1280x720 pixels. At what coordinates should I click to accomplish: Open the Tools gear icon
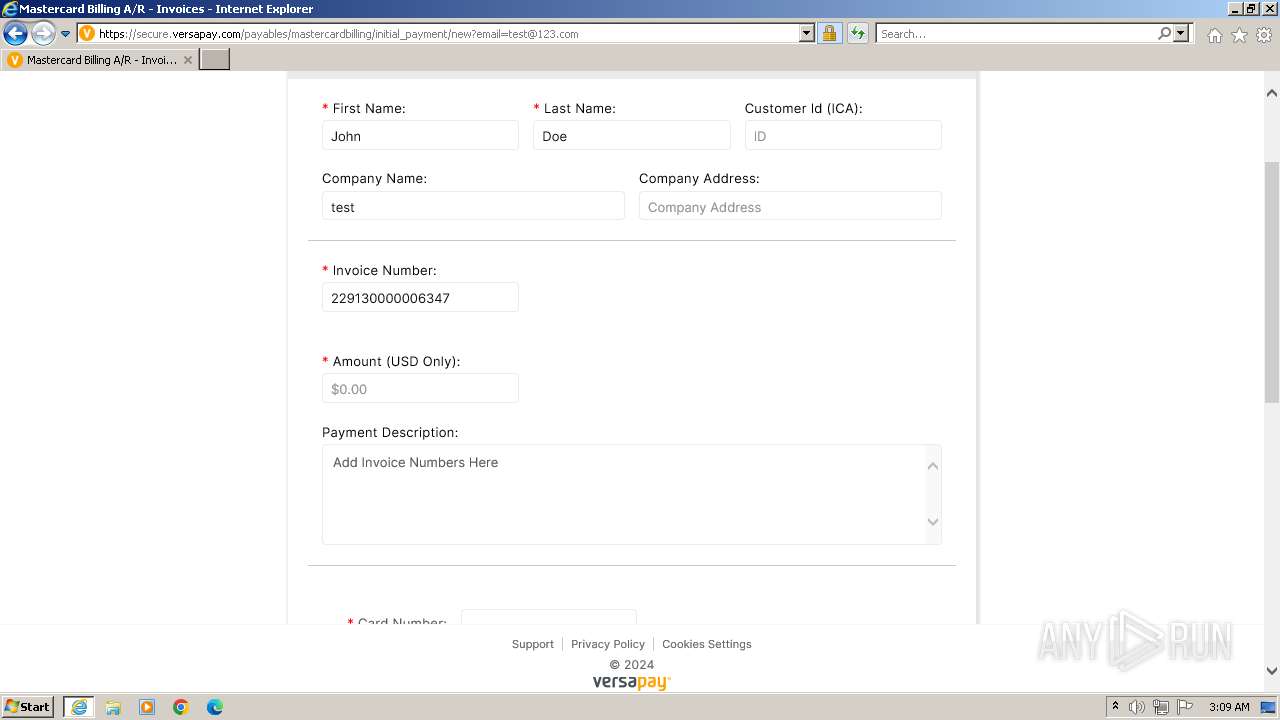pos(1264,35)
